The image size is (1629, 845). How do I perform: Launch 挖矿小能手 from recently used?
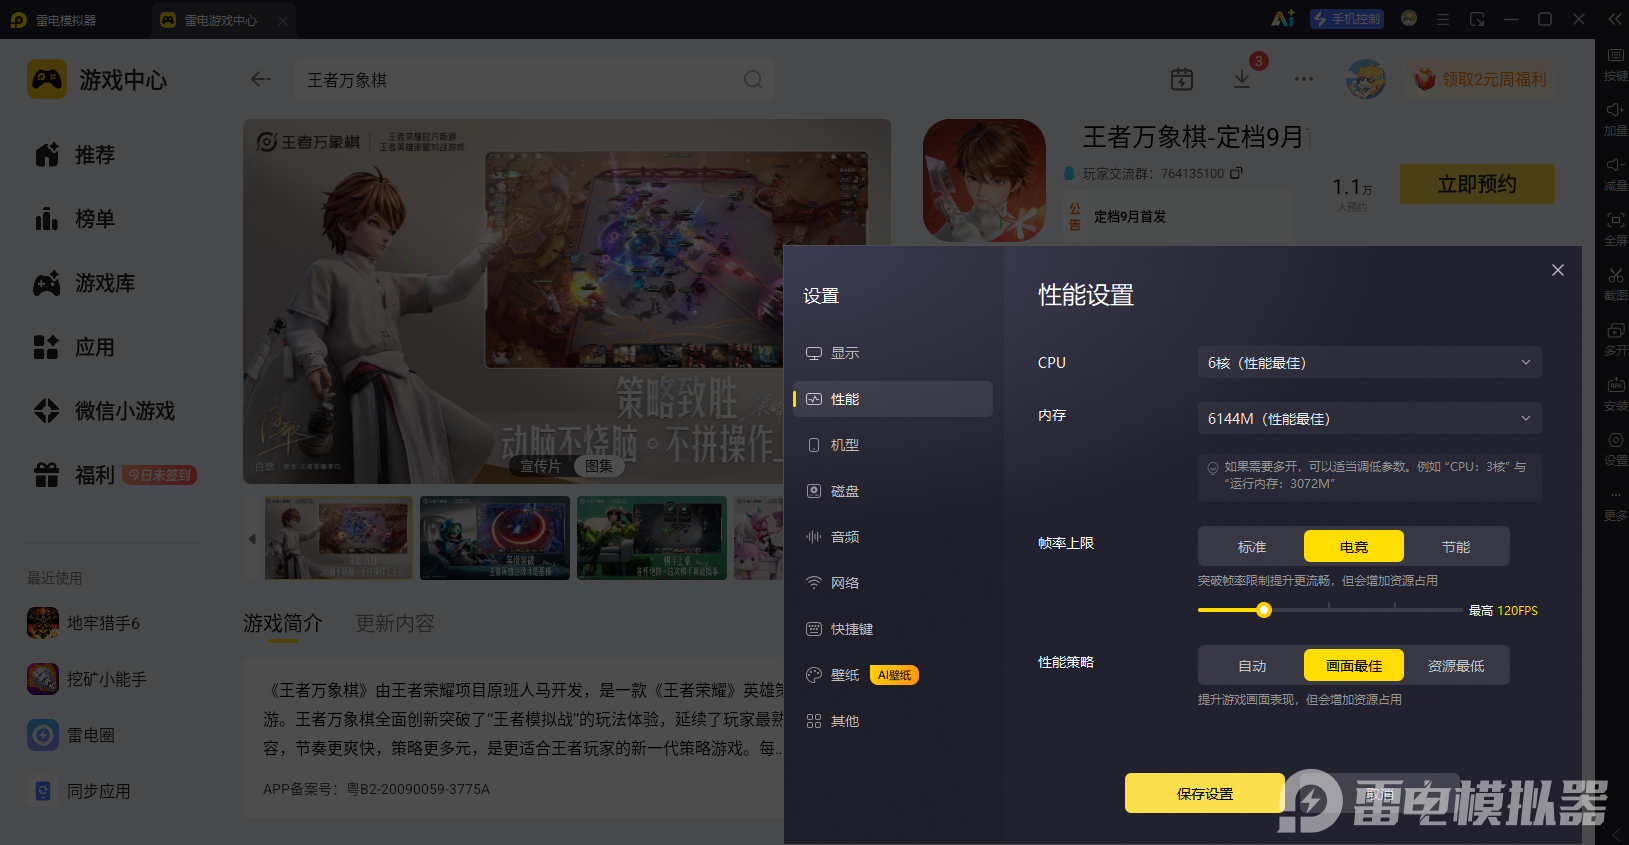pos(87,679)
